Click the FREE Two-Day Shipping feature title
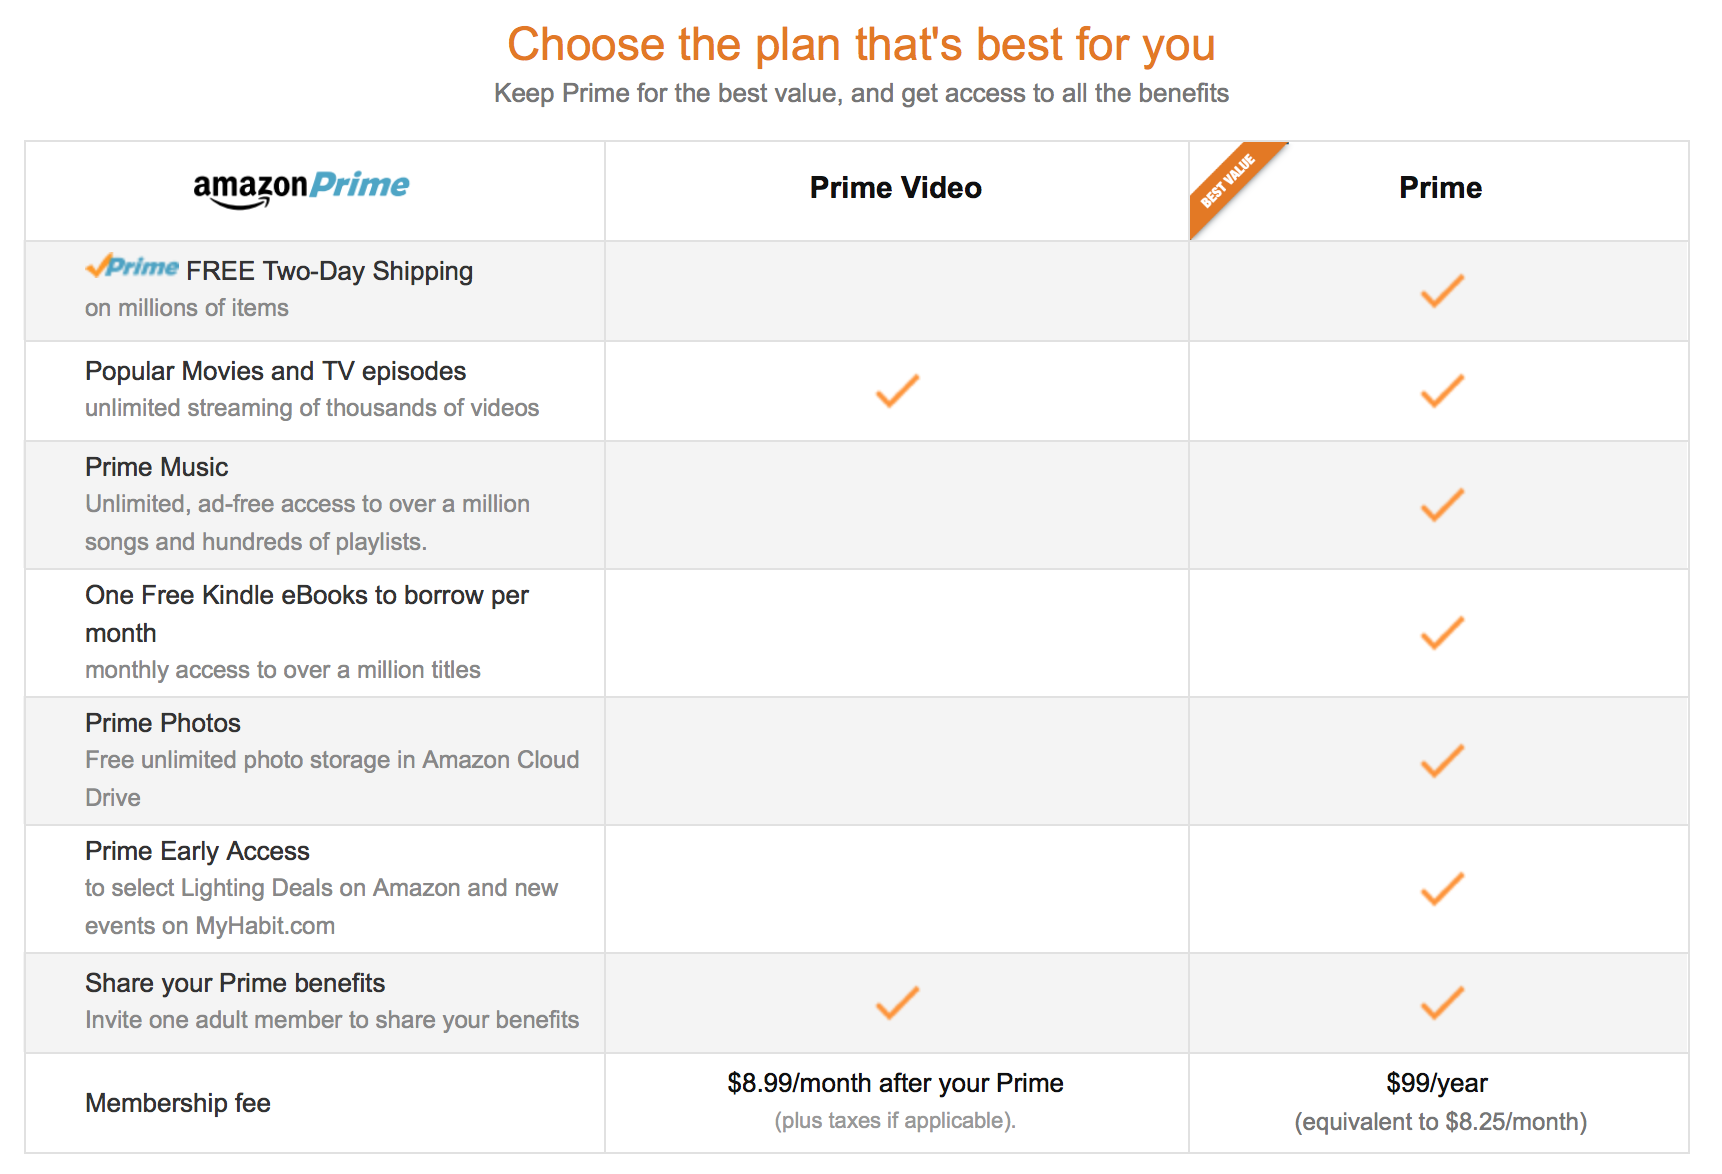The width and height of the screenshot is (1722, 1174). 329,272
